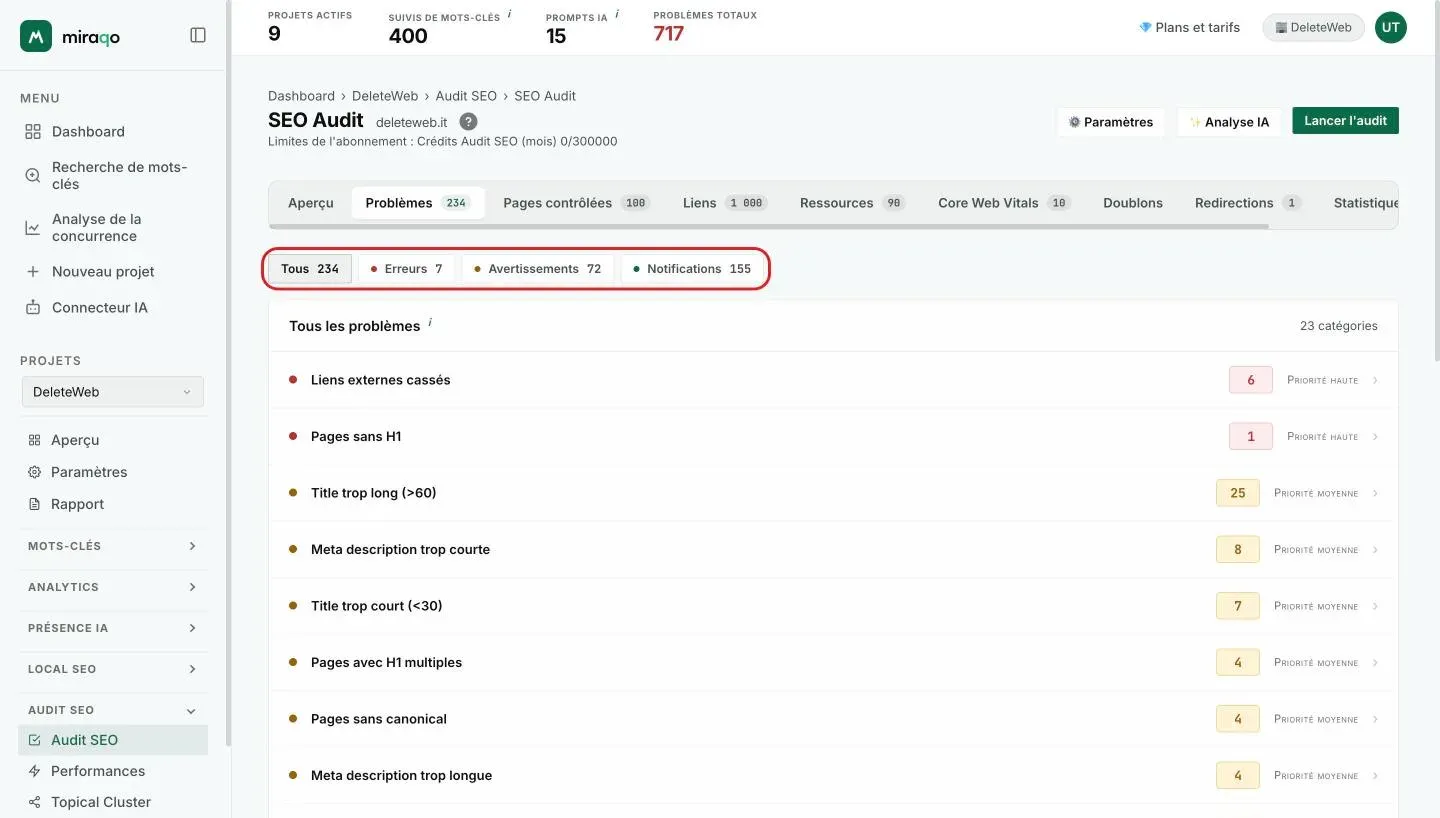Click the diamond icon beside Plans et tarifs

point(1145,28)
